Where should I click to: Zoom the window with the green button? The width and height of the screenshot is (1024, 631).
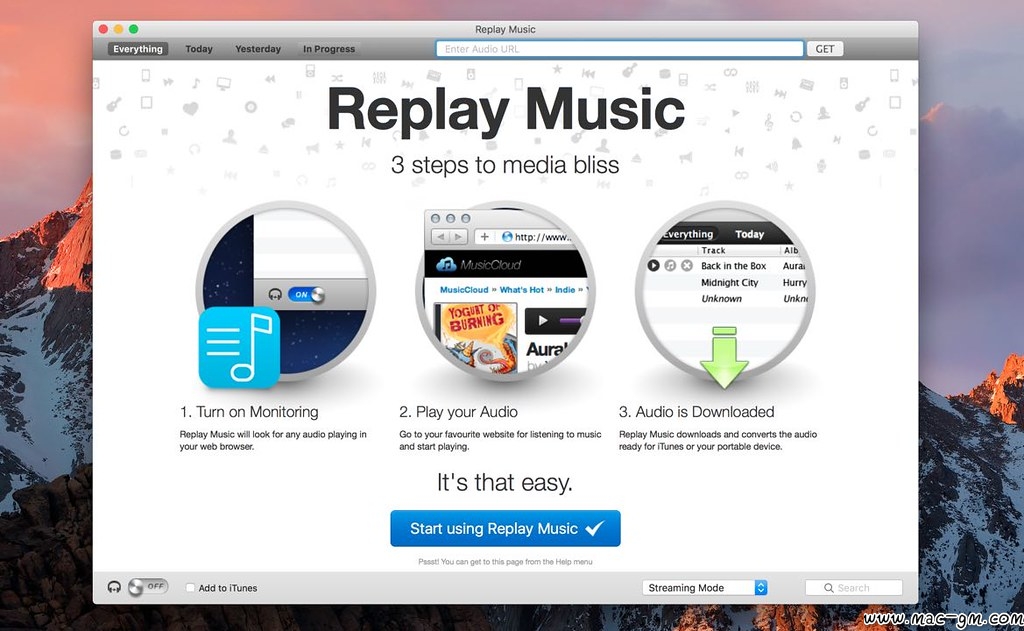pyautogui.click(x=133, y=29)
